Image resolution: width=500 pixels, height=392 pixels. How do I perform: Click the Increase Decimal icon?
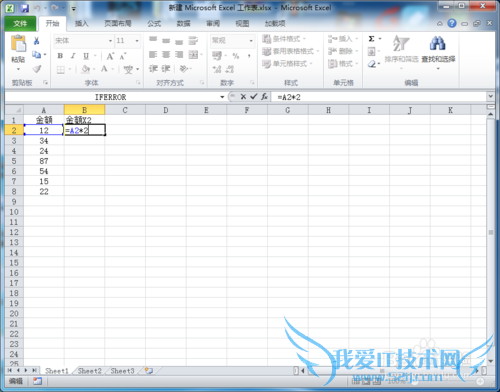(217, 69)
